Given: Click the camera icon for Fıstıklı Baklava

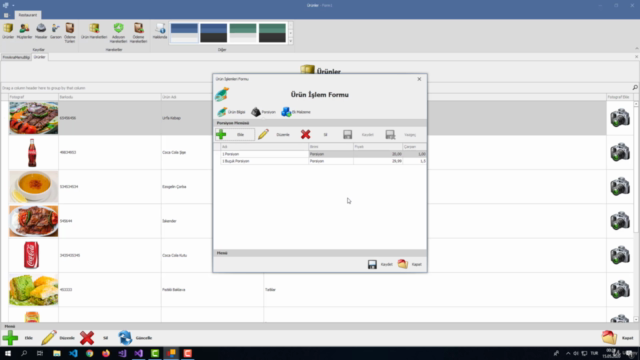Looking at the screenshot, I should click(x=620, y=289).
